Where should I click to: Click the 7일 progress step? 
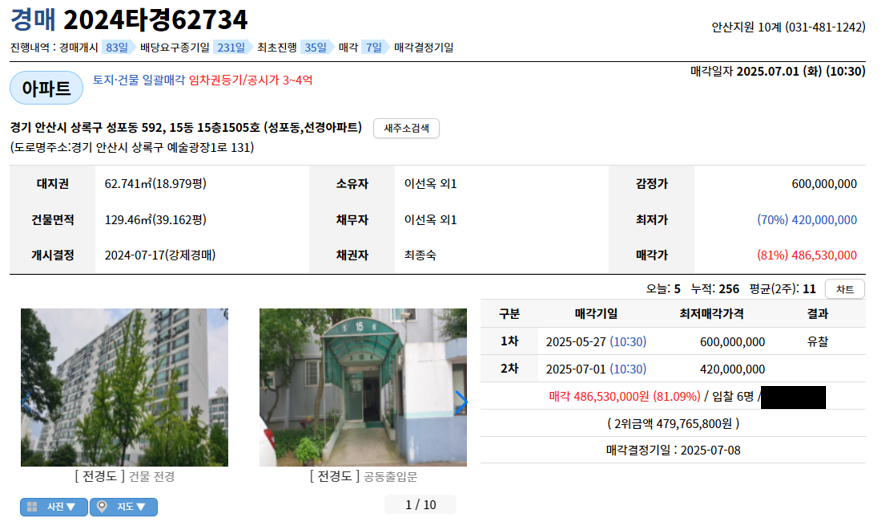point(375,48)
